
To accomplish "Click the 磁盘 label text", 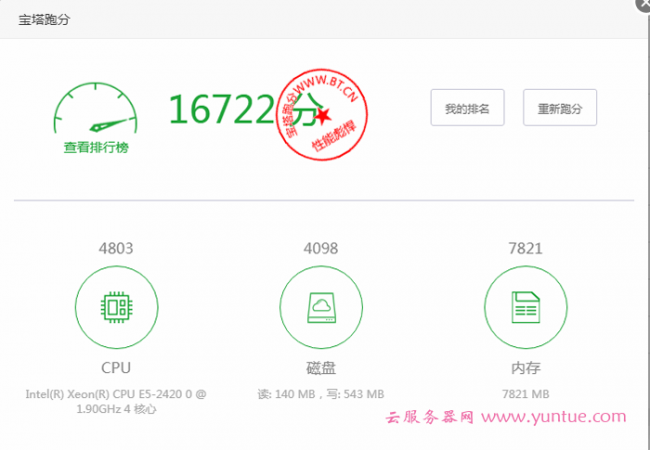I will point(320,367).
